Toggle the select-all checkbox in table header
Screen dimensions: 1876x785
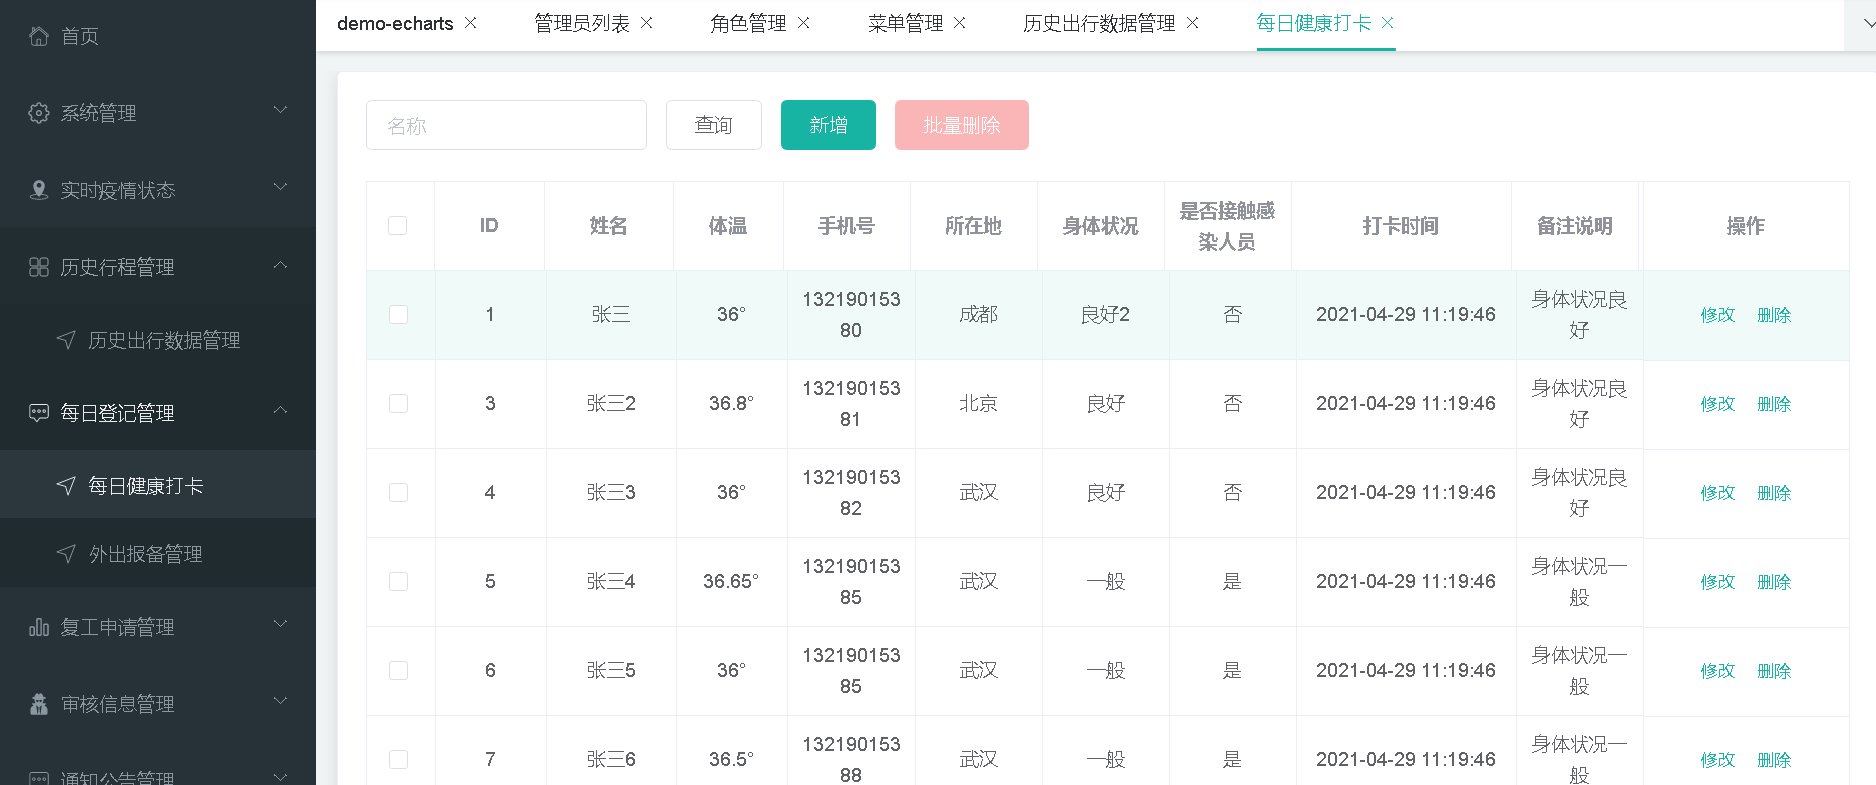[398, 225]
